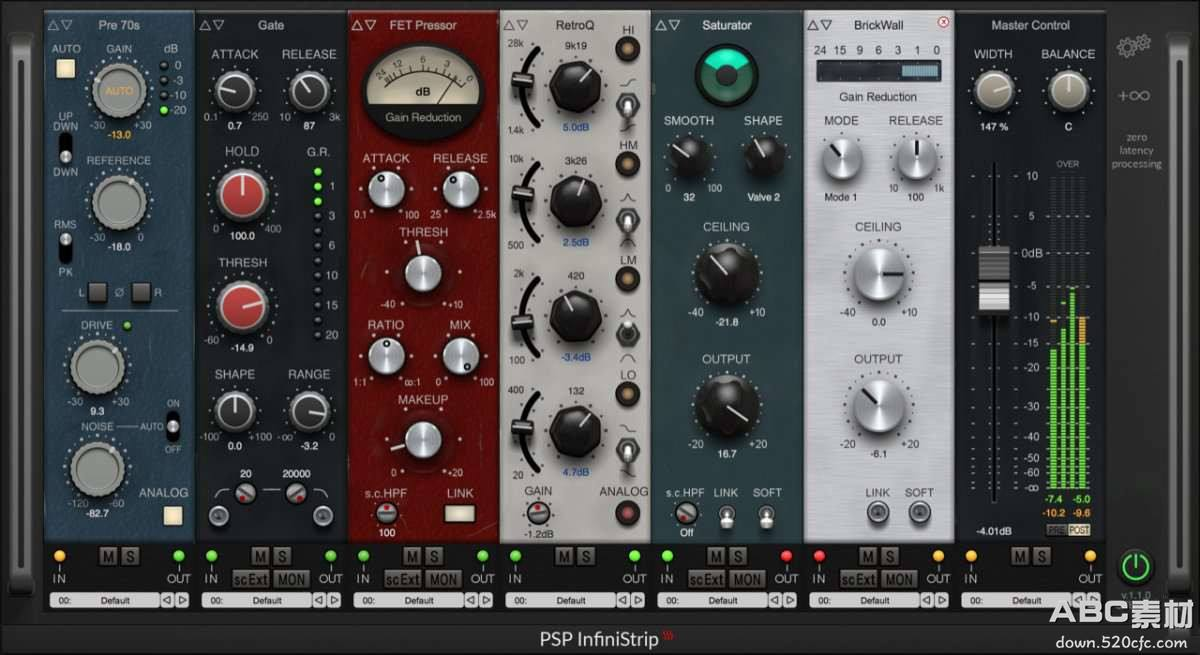Toggle the green power button
The width and height of the screenshot is (1200, 655).
[x=1135, y=567]
